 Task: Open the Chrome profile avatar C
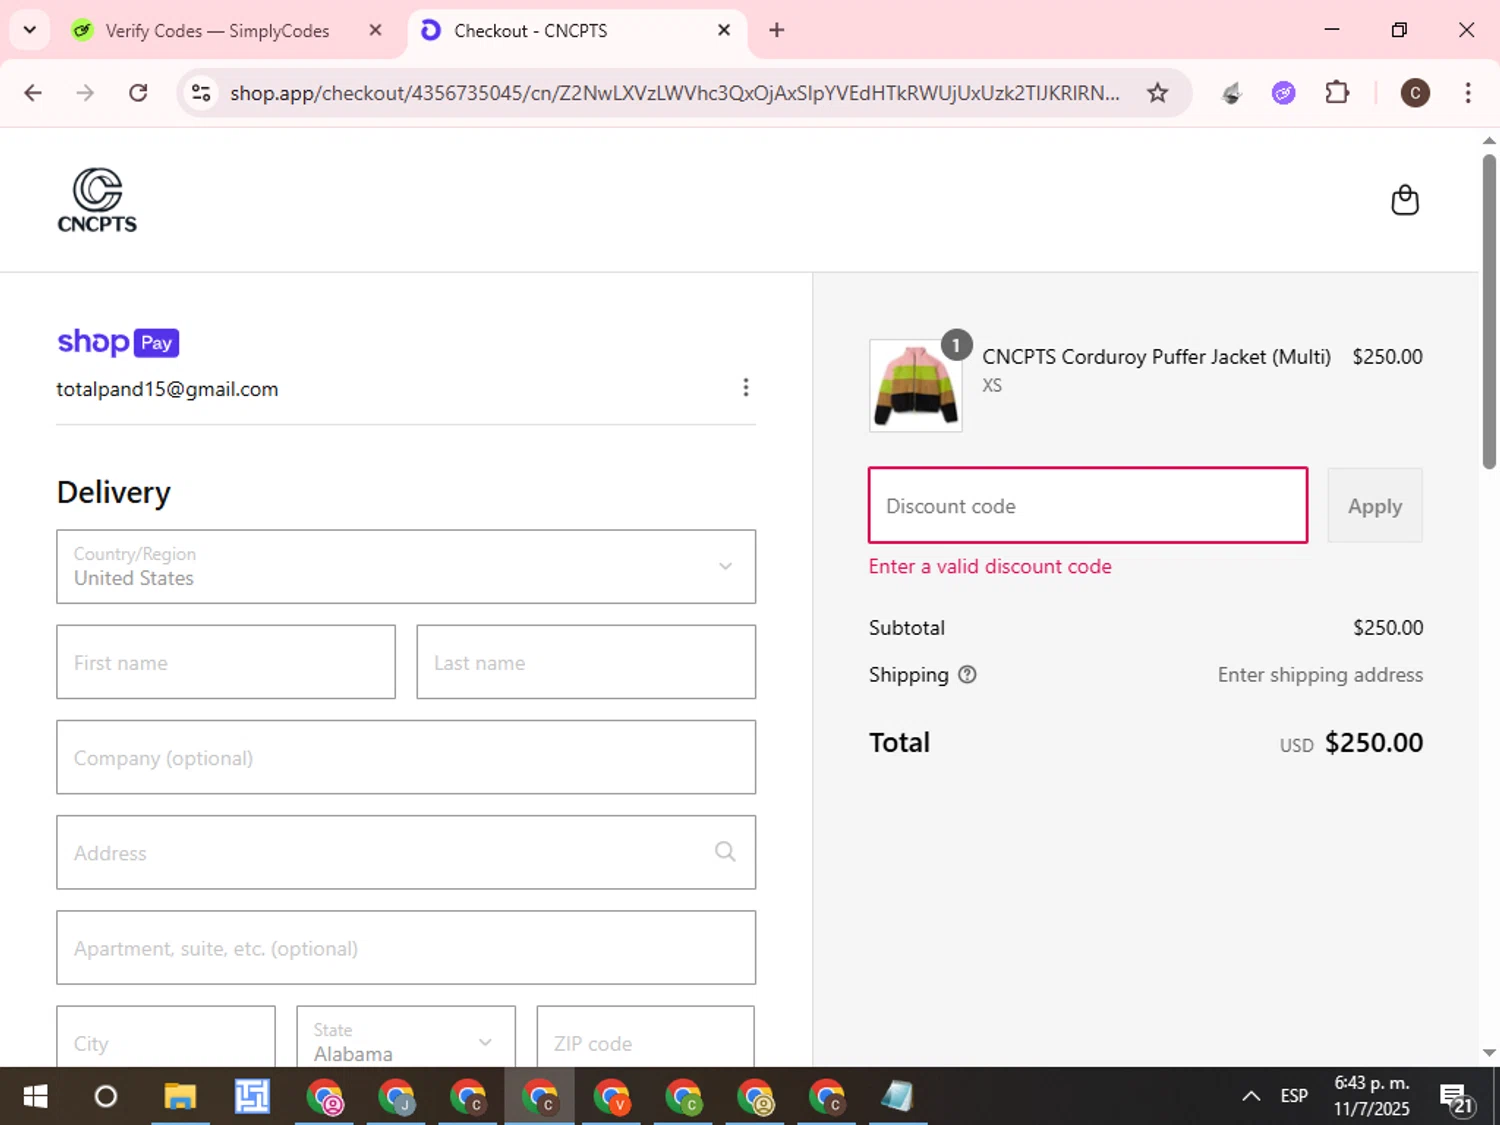[1414, 93]
